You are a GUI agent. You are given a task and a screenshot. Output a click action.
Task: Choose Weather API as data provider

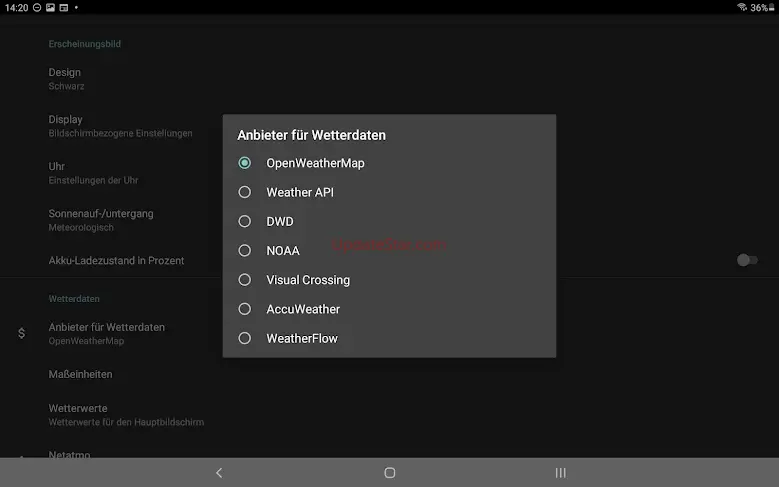(245, 192)
